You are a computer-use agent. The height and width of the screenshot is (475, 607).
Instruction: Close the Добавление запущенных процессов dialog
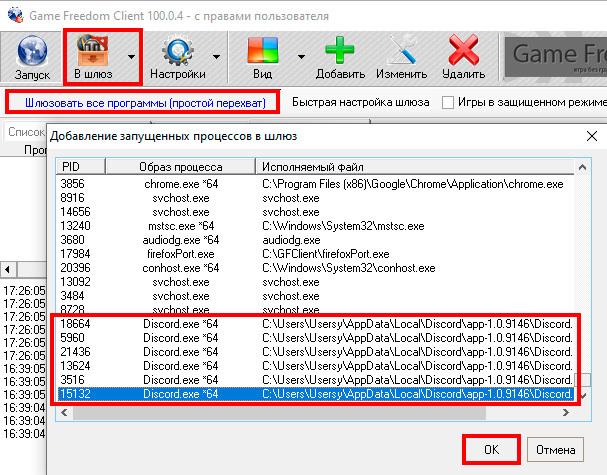592,136
